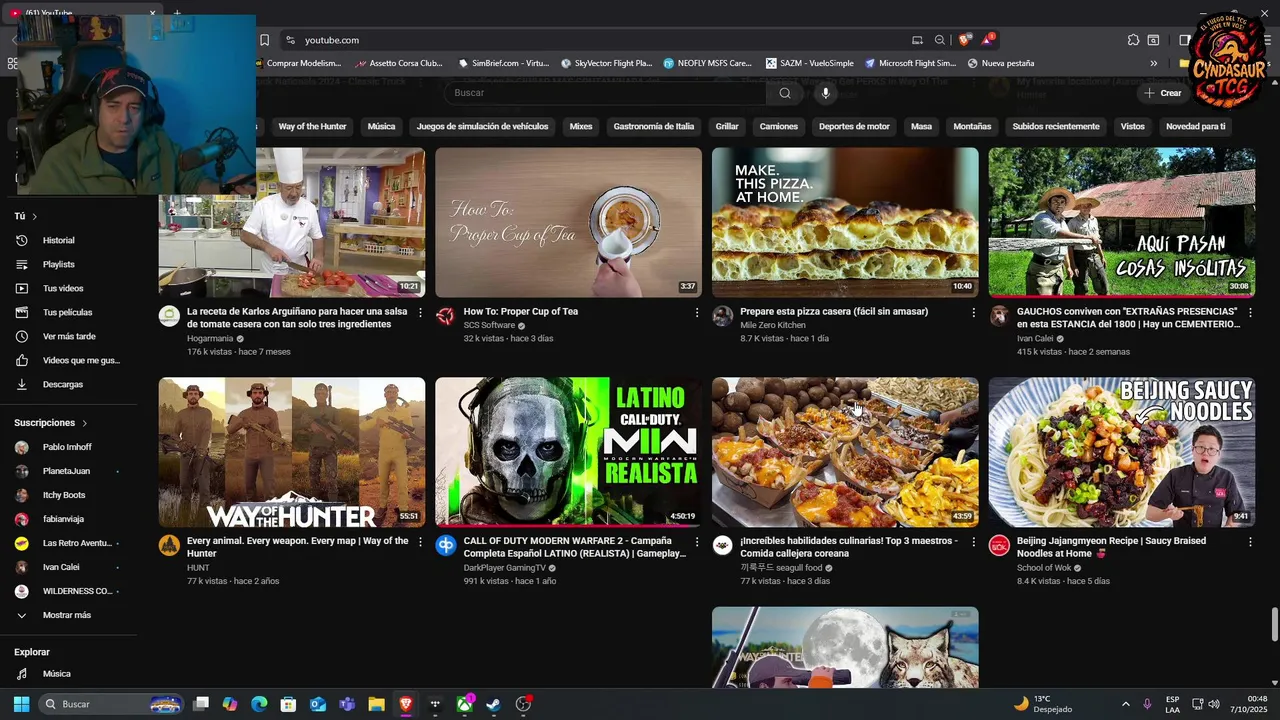Viewport: 1280px width, 720px height.
Task: Open Itchy Boots subscription
Action: (x=64, y=496)
